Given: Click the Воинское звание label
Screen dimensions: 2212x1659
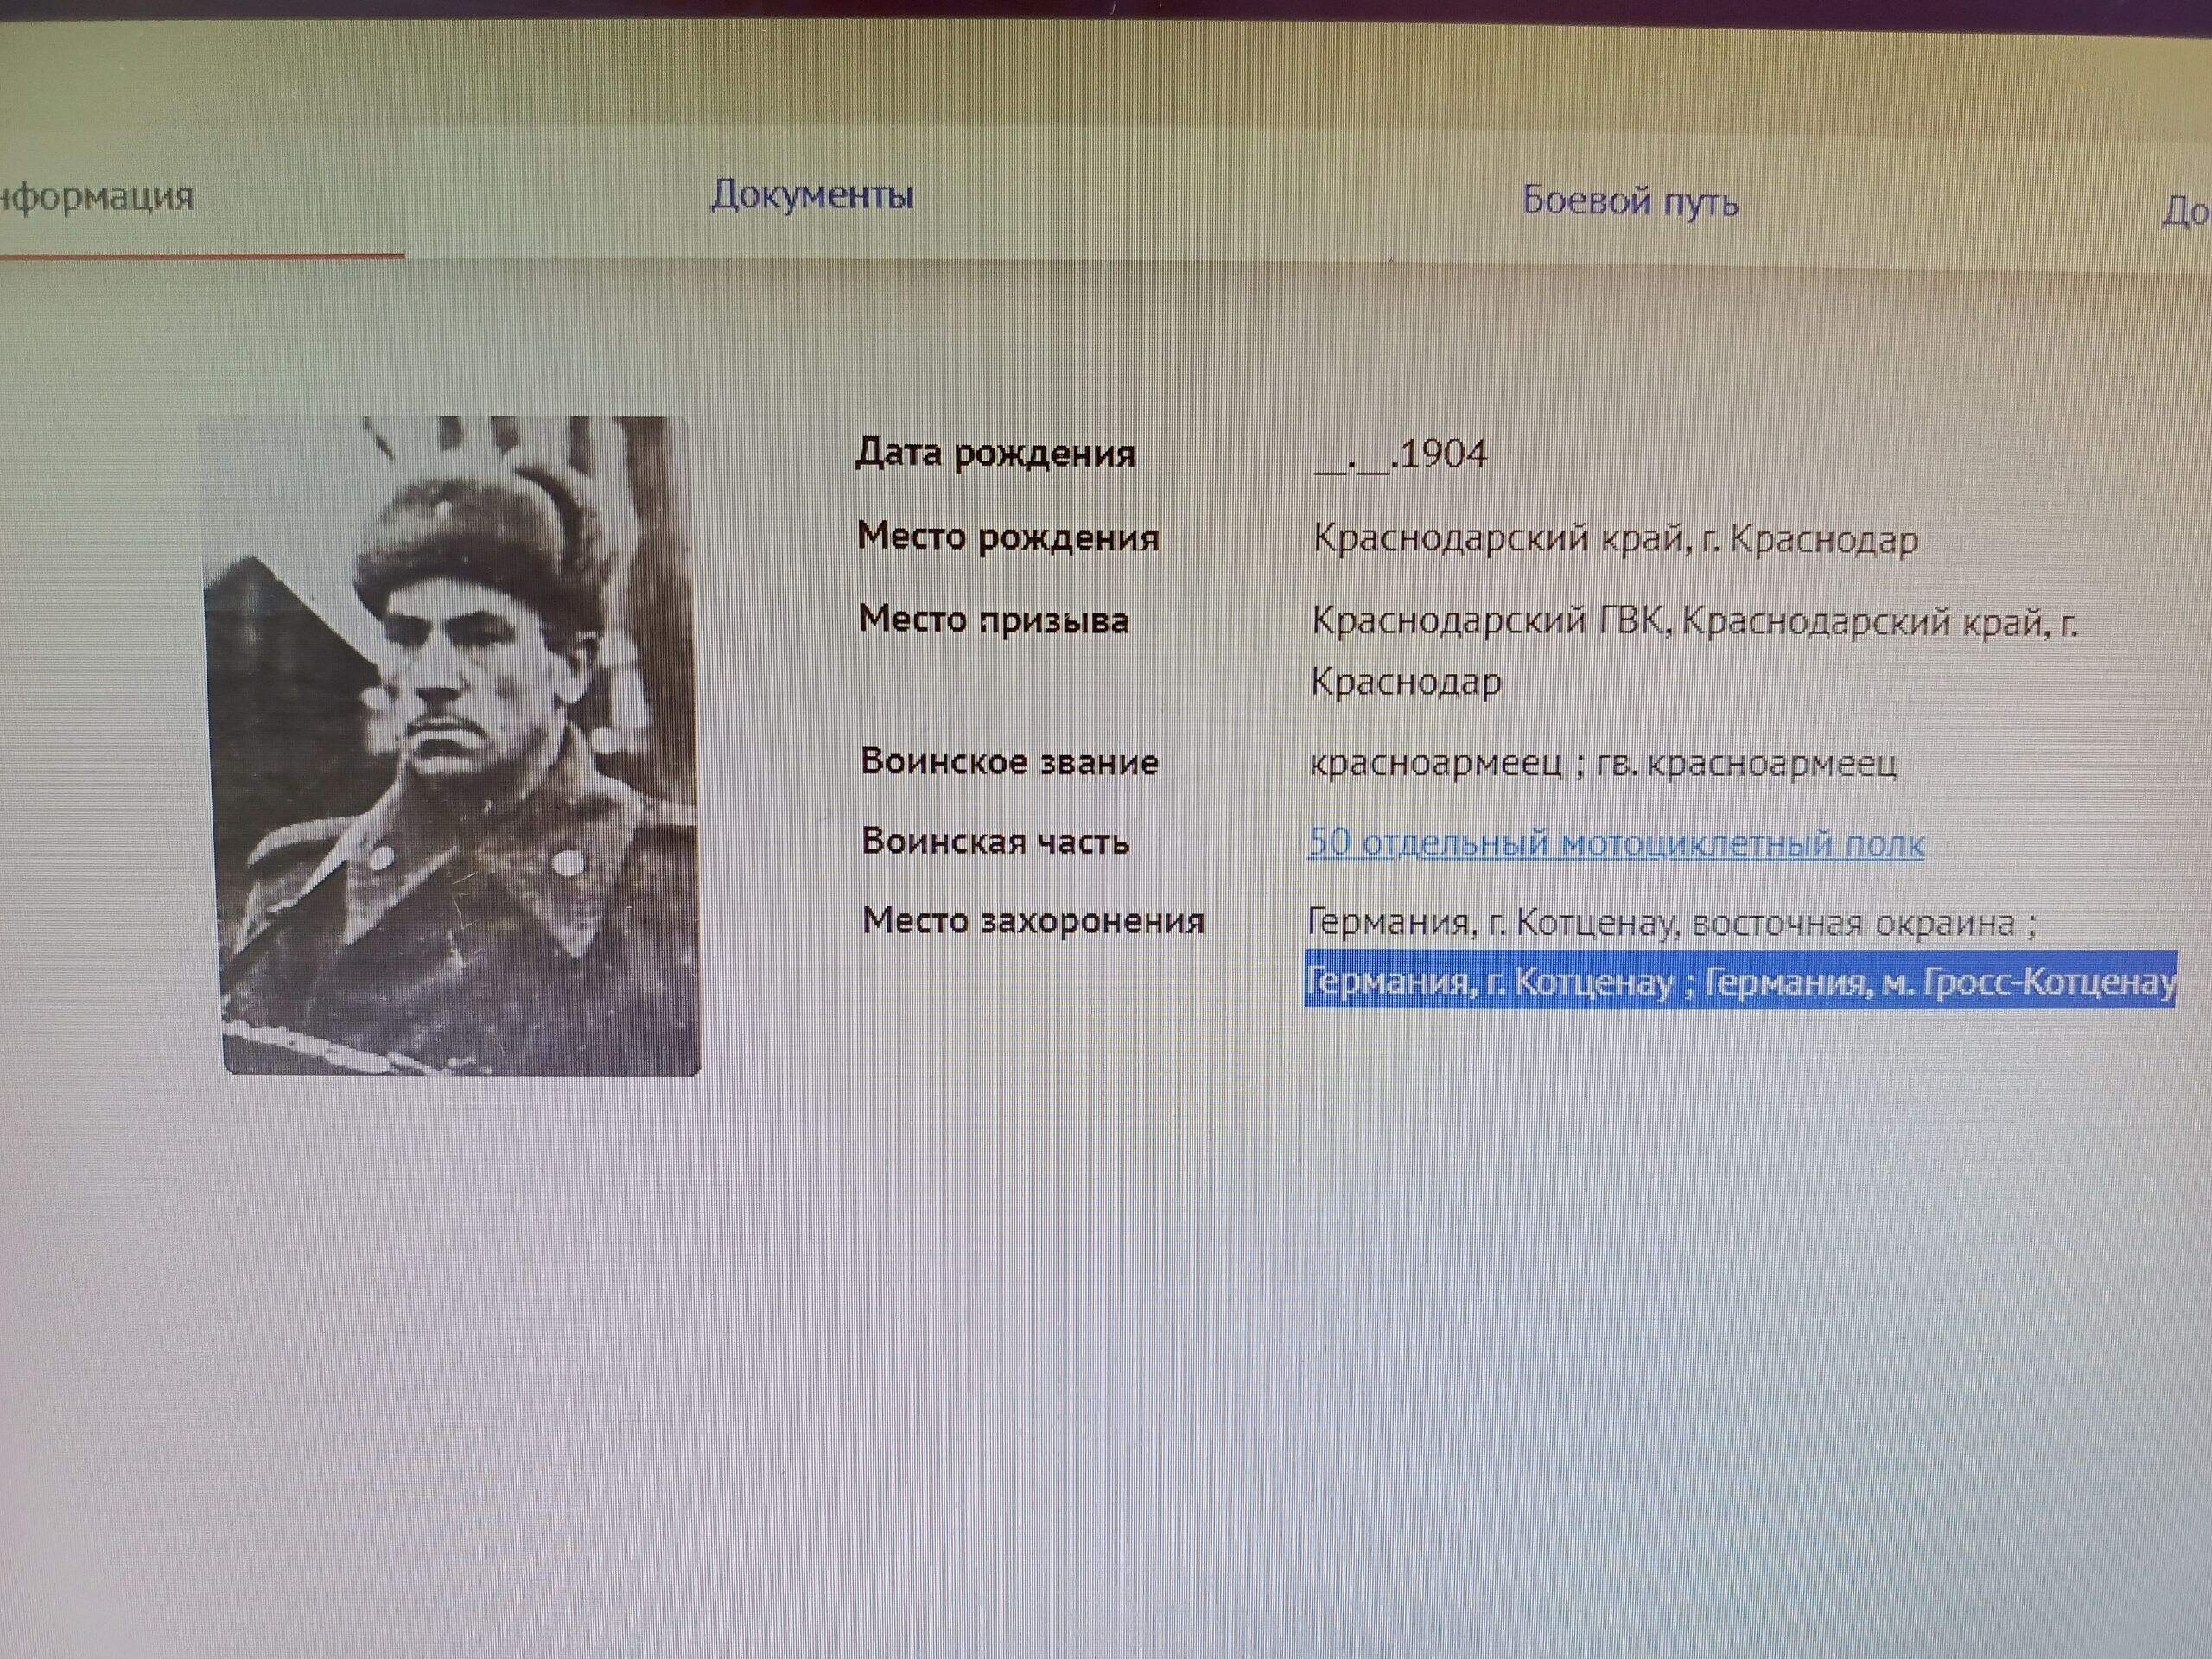Looking at the screenshot, I should 1010,762.
